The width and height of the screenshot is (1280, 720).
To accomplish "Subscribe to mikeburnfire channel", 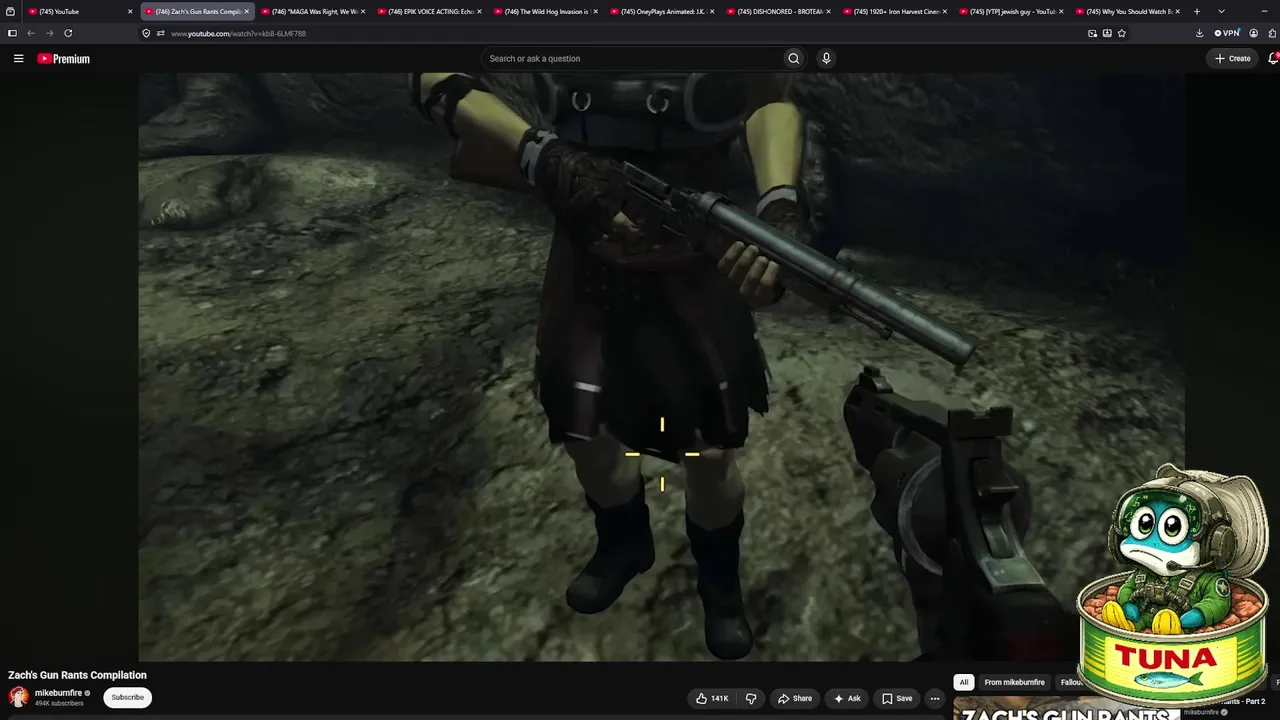I will click(x=128, y=697).
